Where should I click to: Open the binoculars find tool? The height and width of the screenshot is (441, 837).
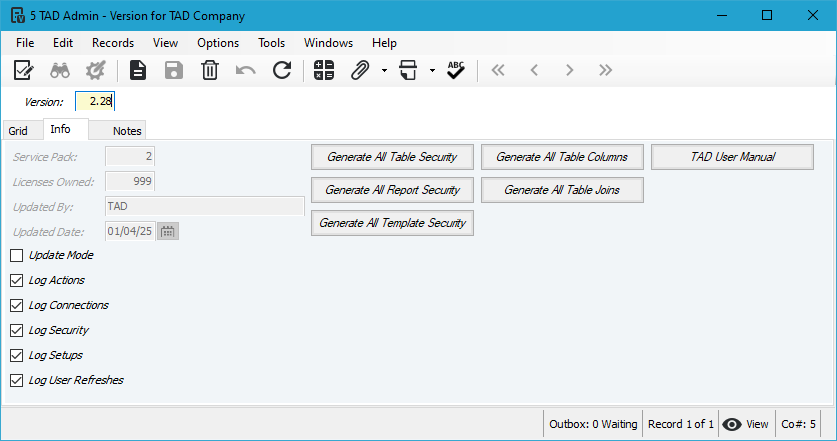pos(60,70)
